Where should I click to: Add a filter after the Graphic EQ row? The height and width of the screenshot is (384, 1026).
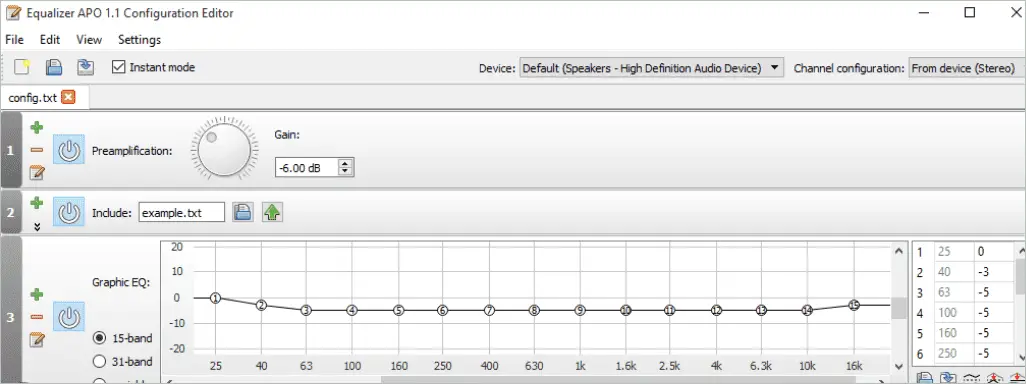37,294
